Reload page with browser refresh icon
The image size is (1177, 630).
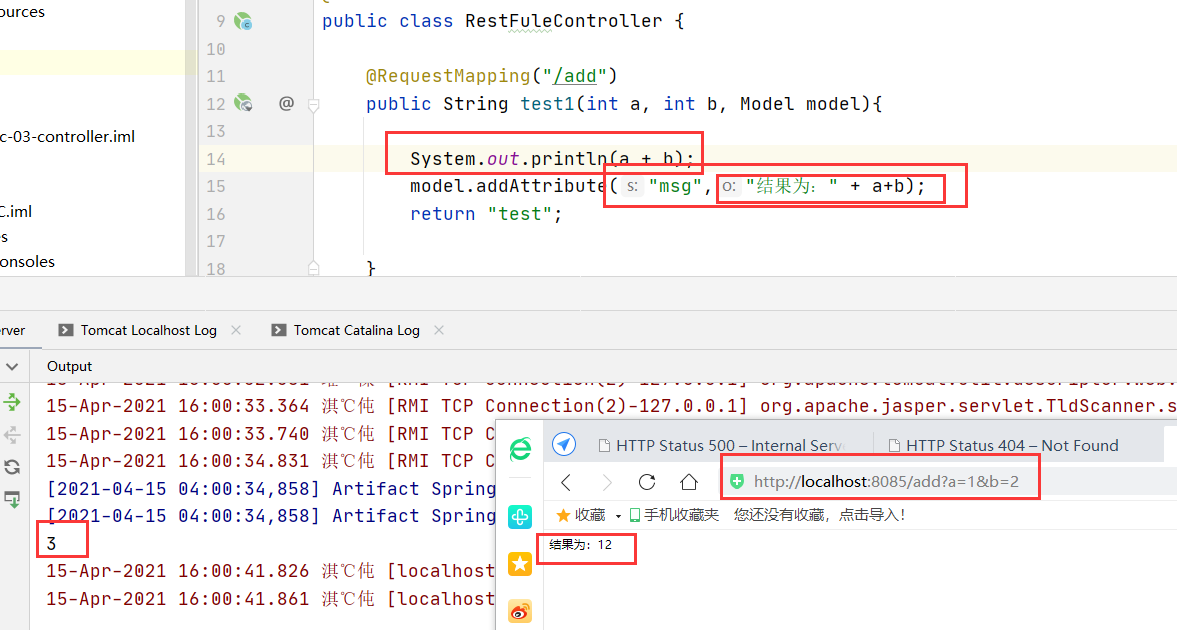coord(647,481)
